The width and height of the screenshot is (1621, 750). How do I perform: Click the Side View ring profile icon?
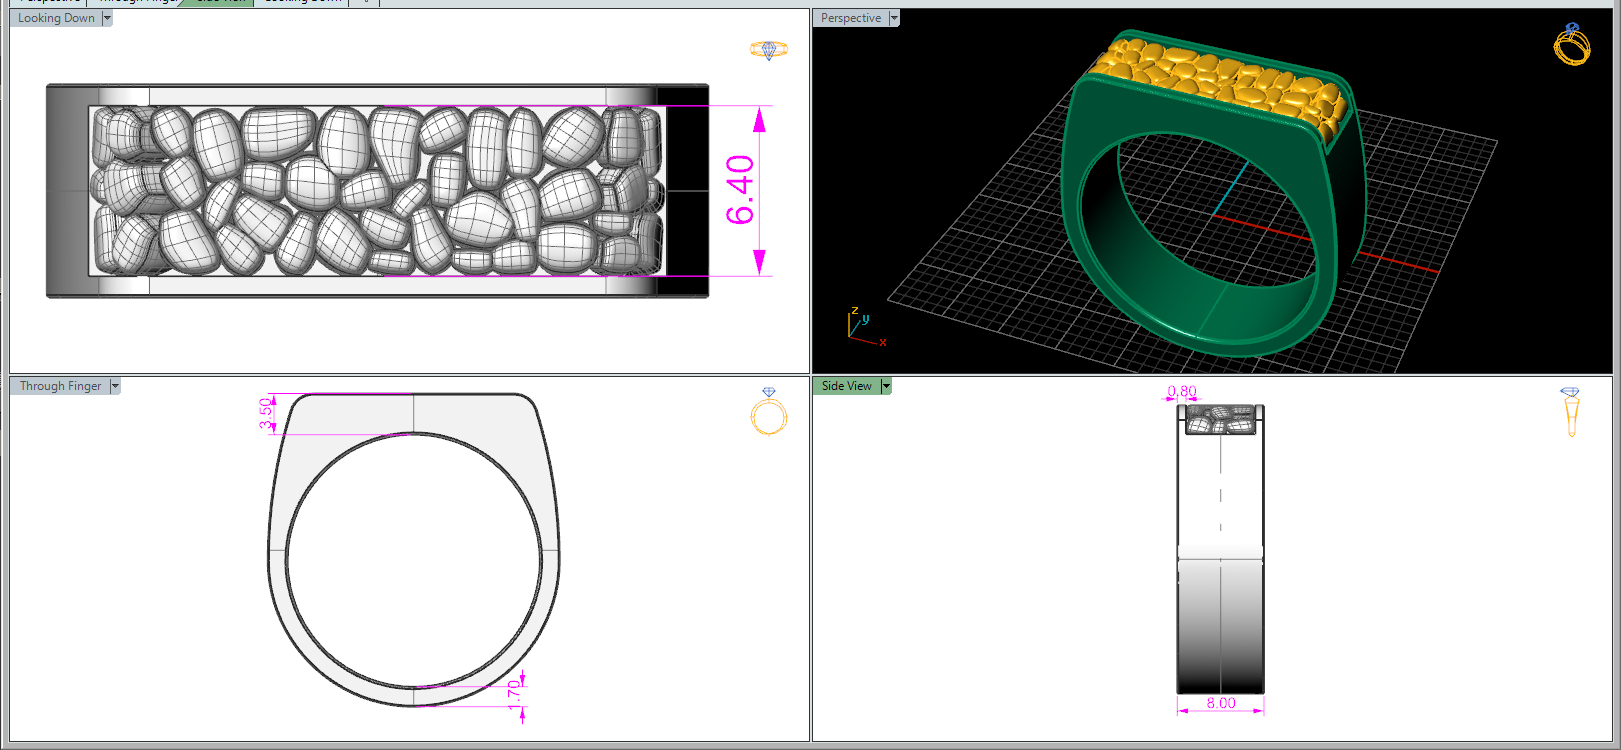1570,412
